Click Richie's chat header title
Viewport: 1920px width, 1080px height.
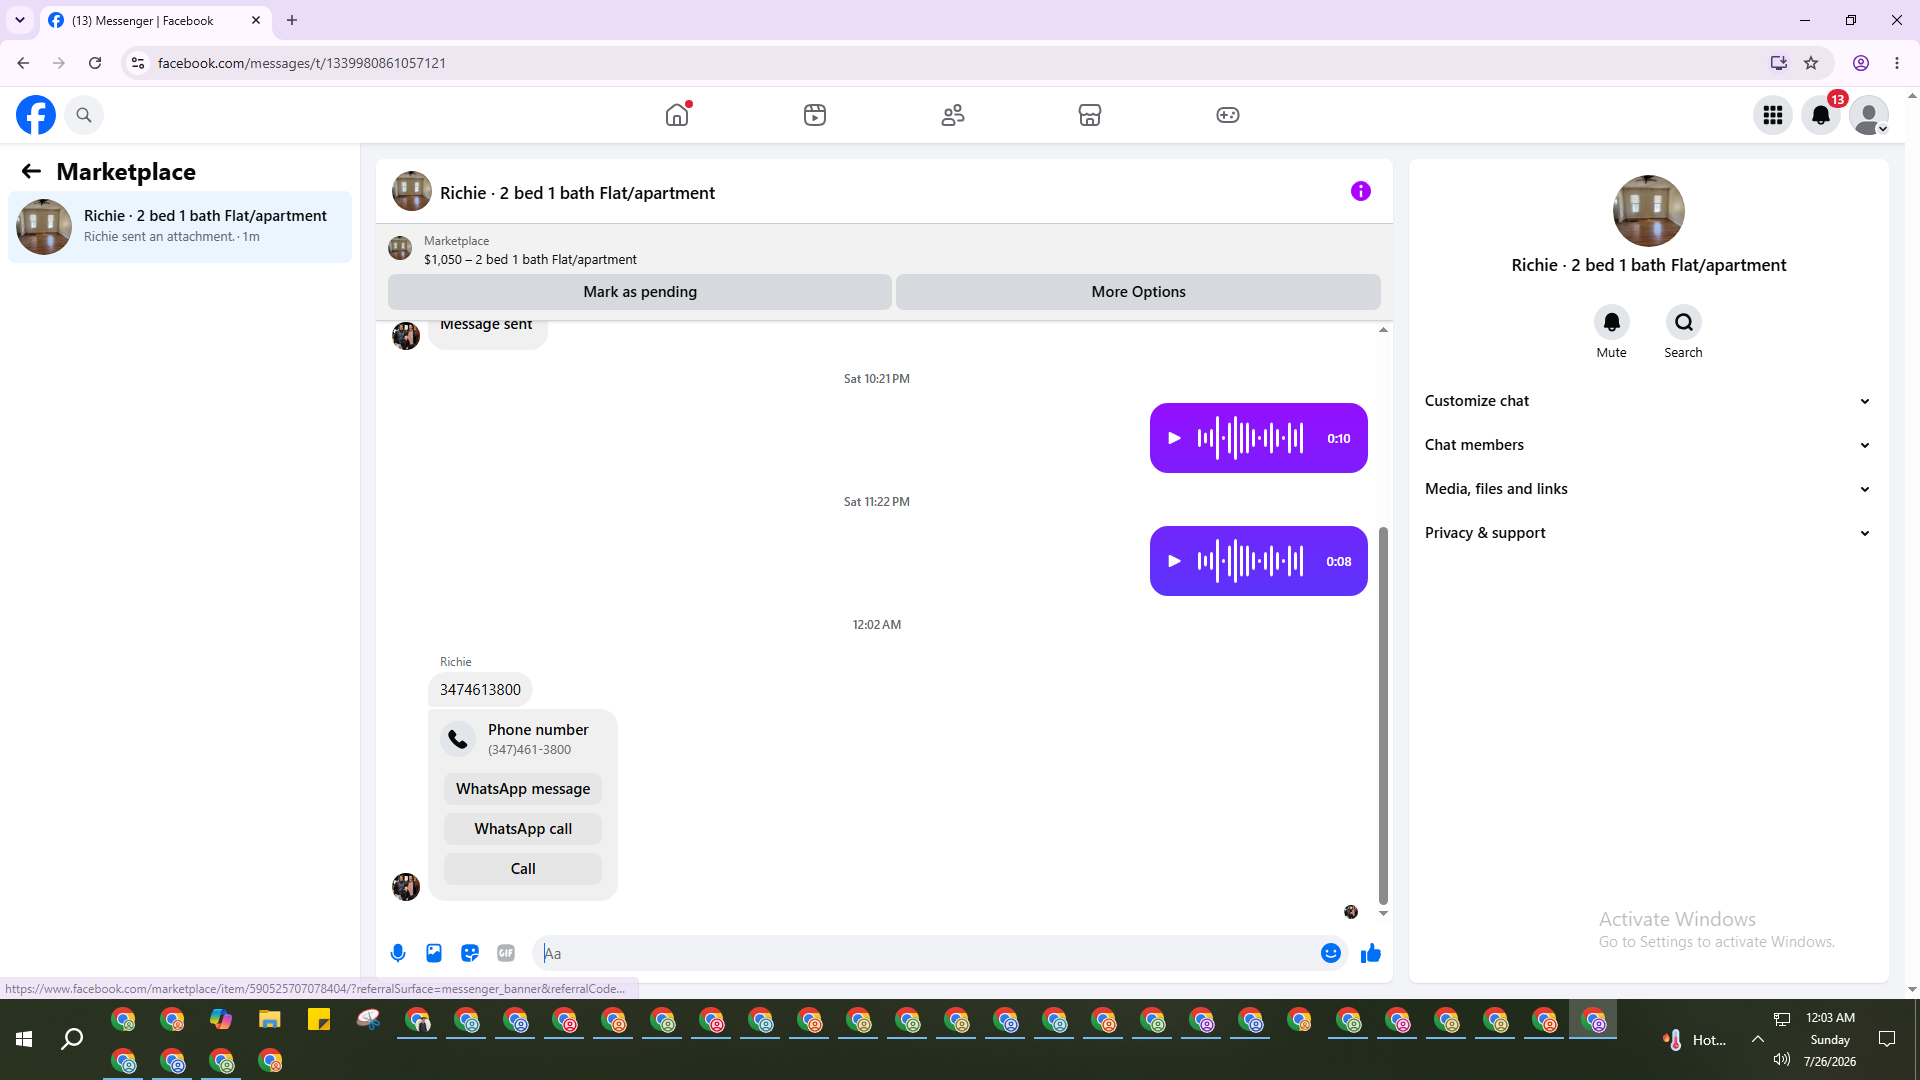coord(577,193)
